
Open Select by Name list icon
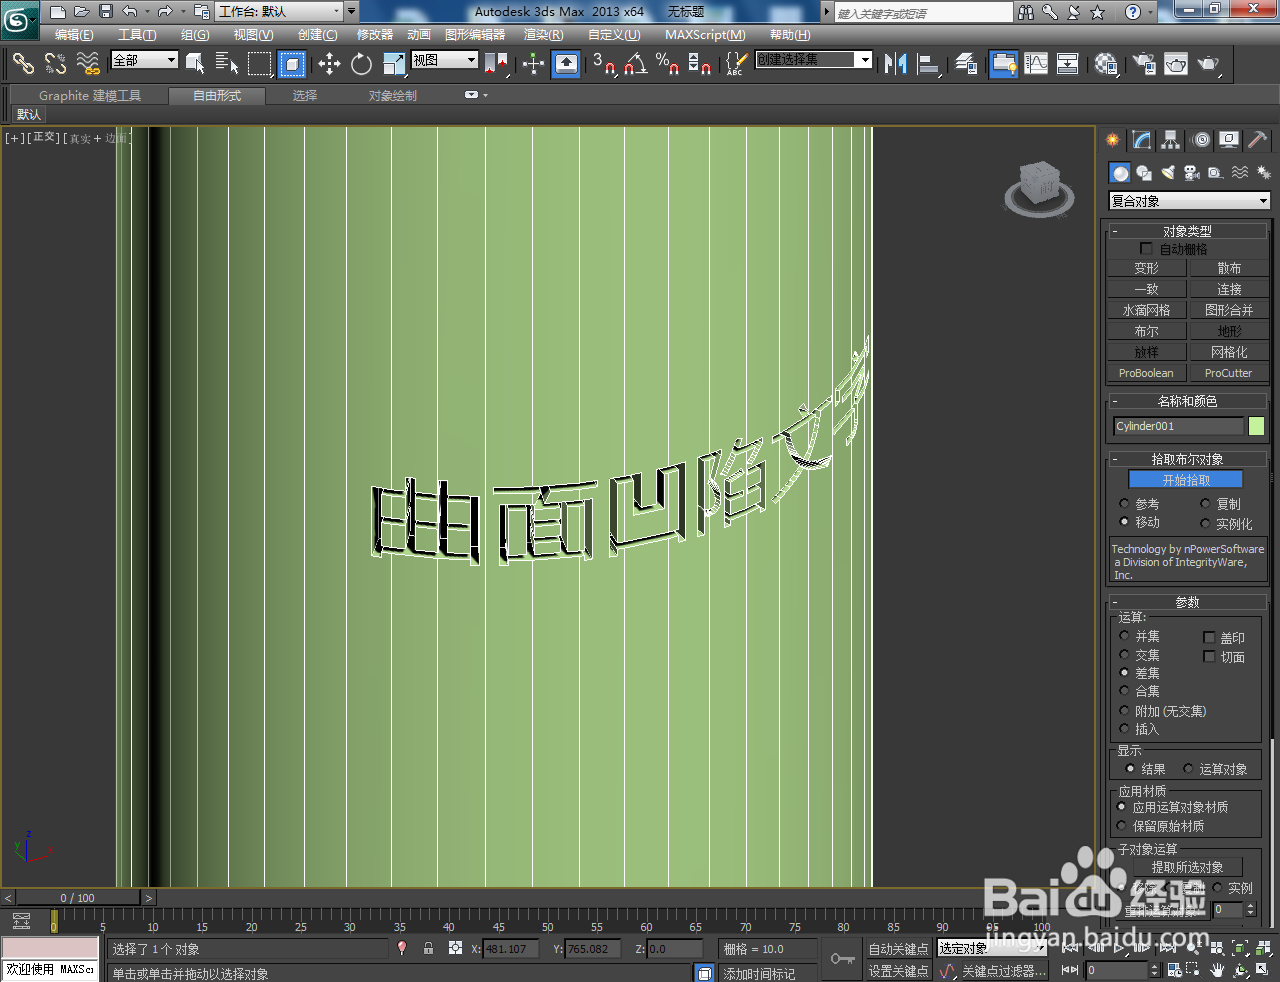[x=227, y=64]
